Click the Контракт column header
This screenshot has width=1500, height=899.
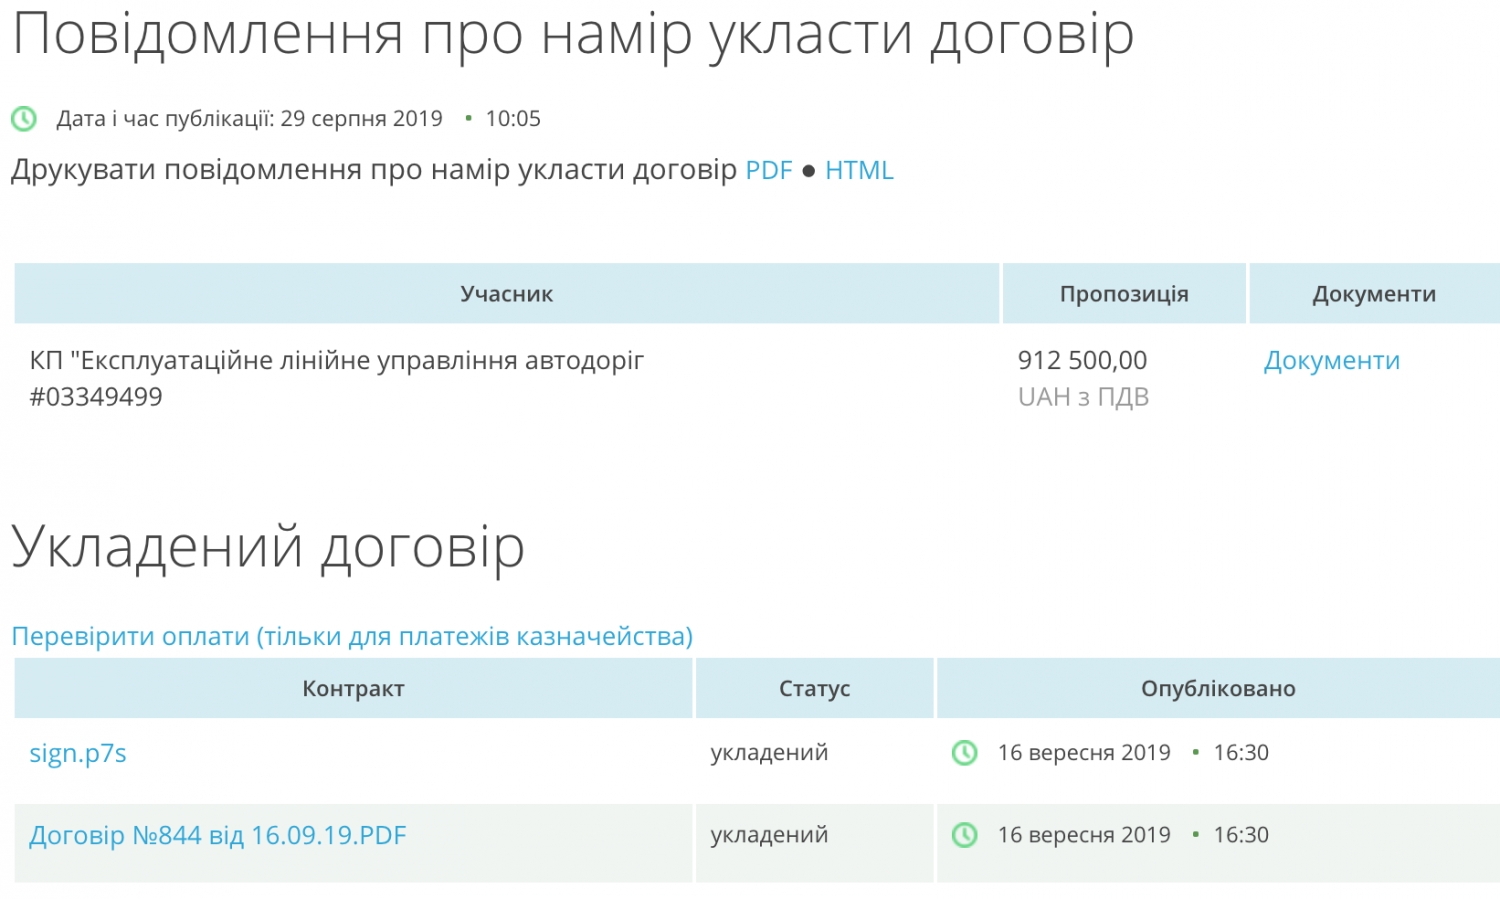tap(353, 689)
